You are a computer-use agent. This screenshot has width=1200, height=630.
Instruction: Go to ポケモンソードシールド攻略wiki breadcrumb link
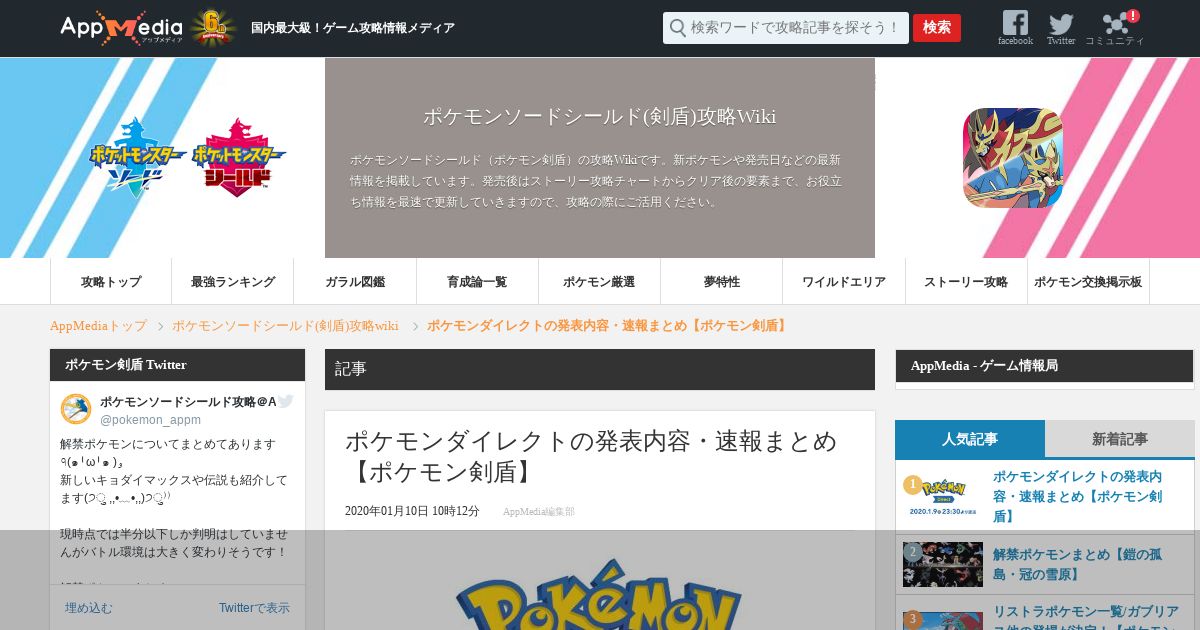285,326
